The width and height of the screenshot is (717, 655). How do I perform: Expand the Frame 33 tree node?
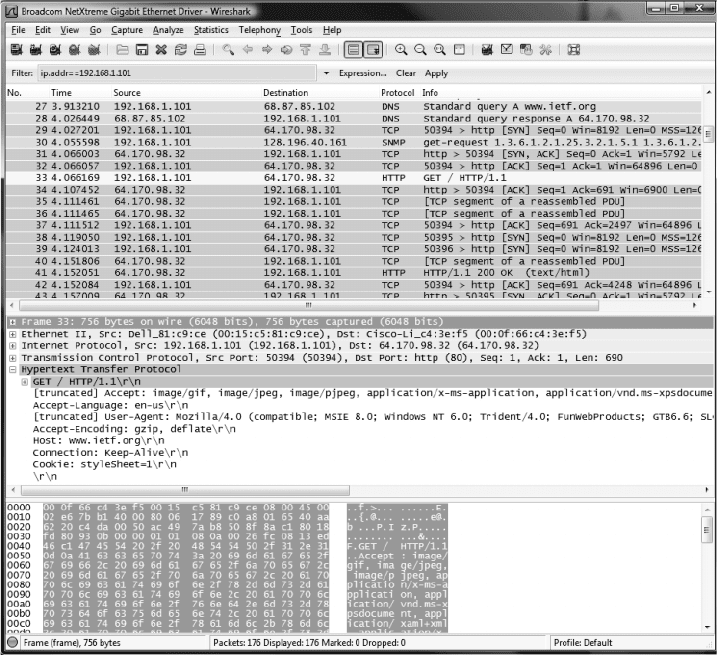tap(13, 322)
